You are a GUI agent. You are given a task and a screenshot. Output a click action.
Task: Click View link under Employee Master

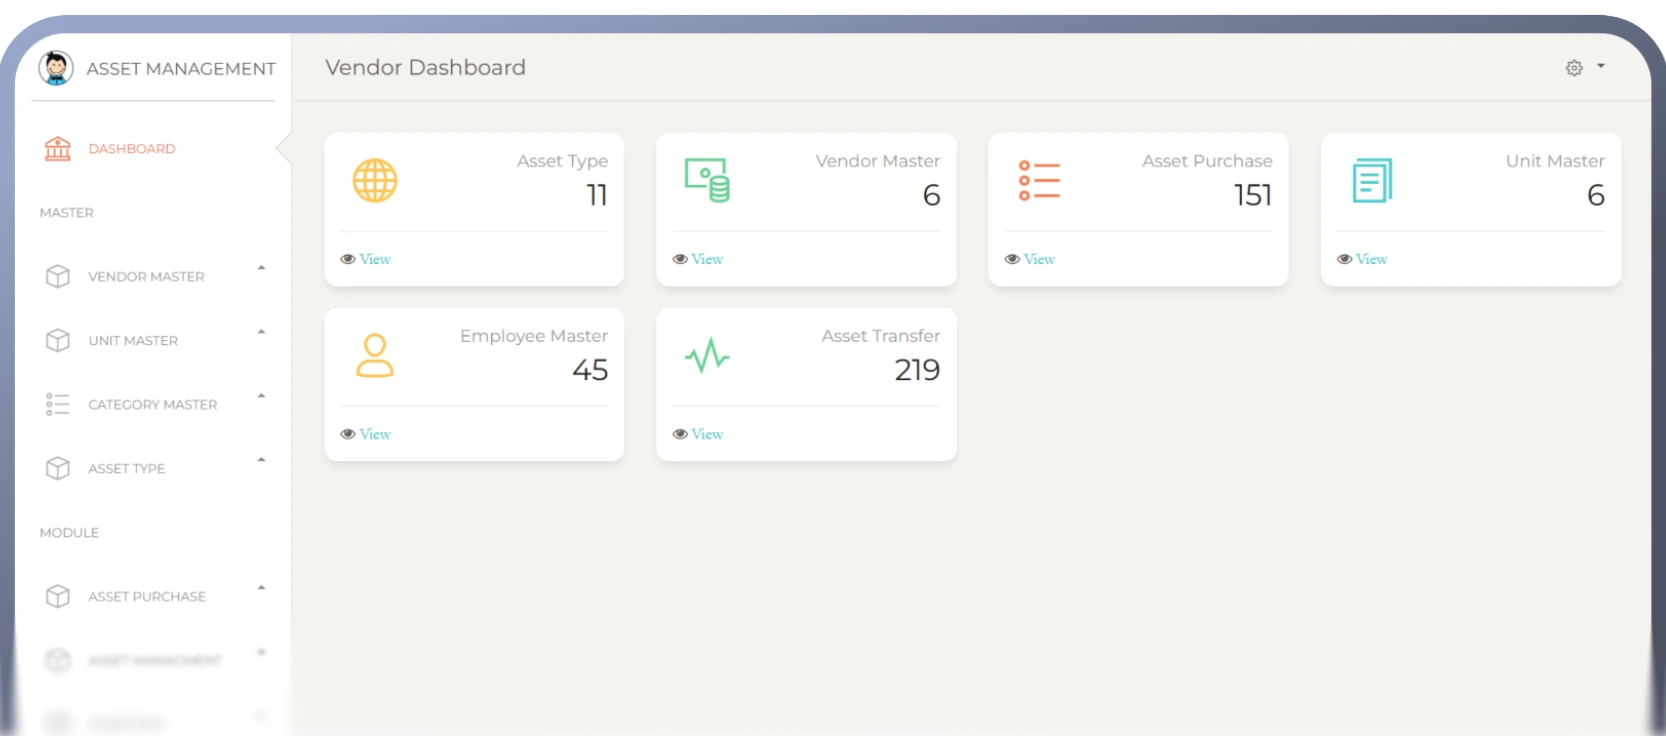click(374, 434)
